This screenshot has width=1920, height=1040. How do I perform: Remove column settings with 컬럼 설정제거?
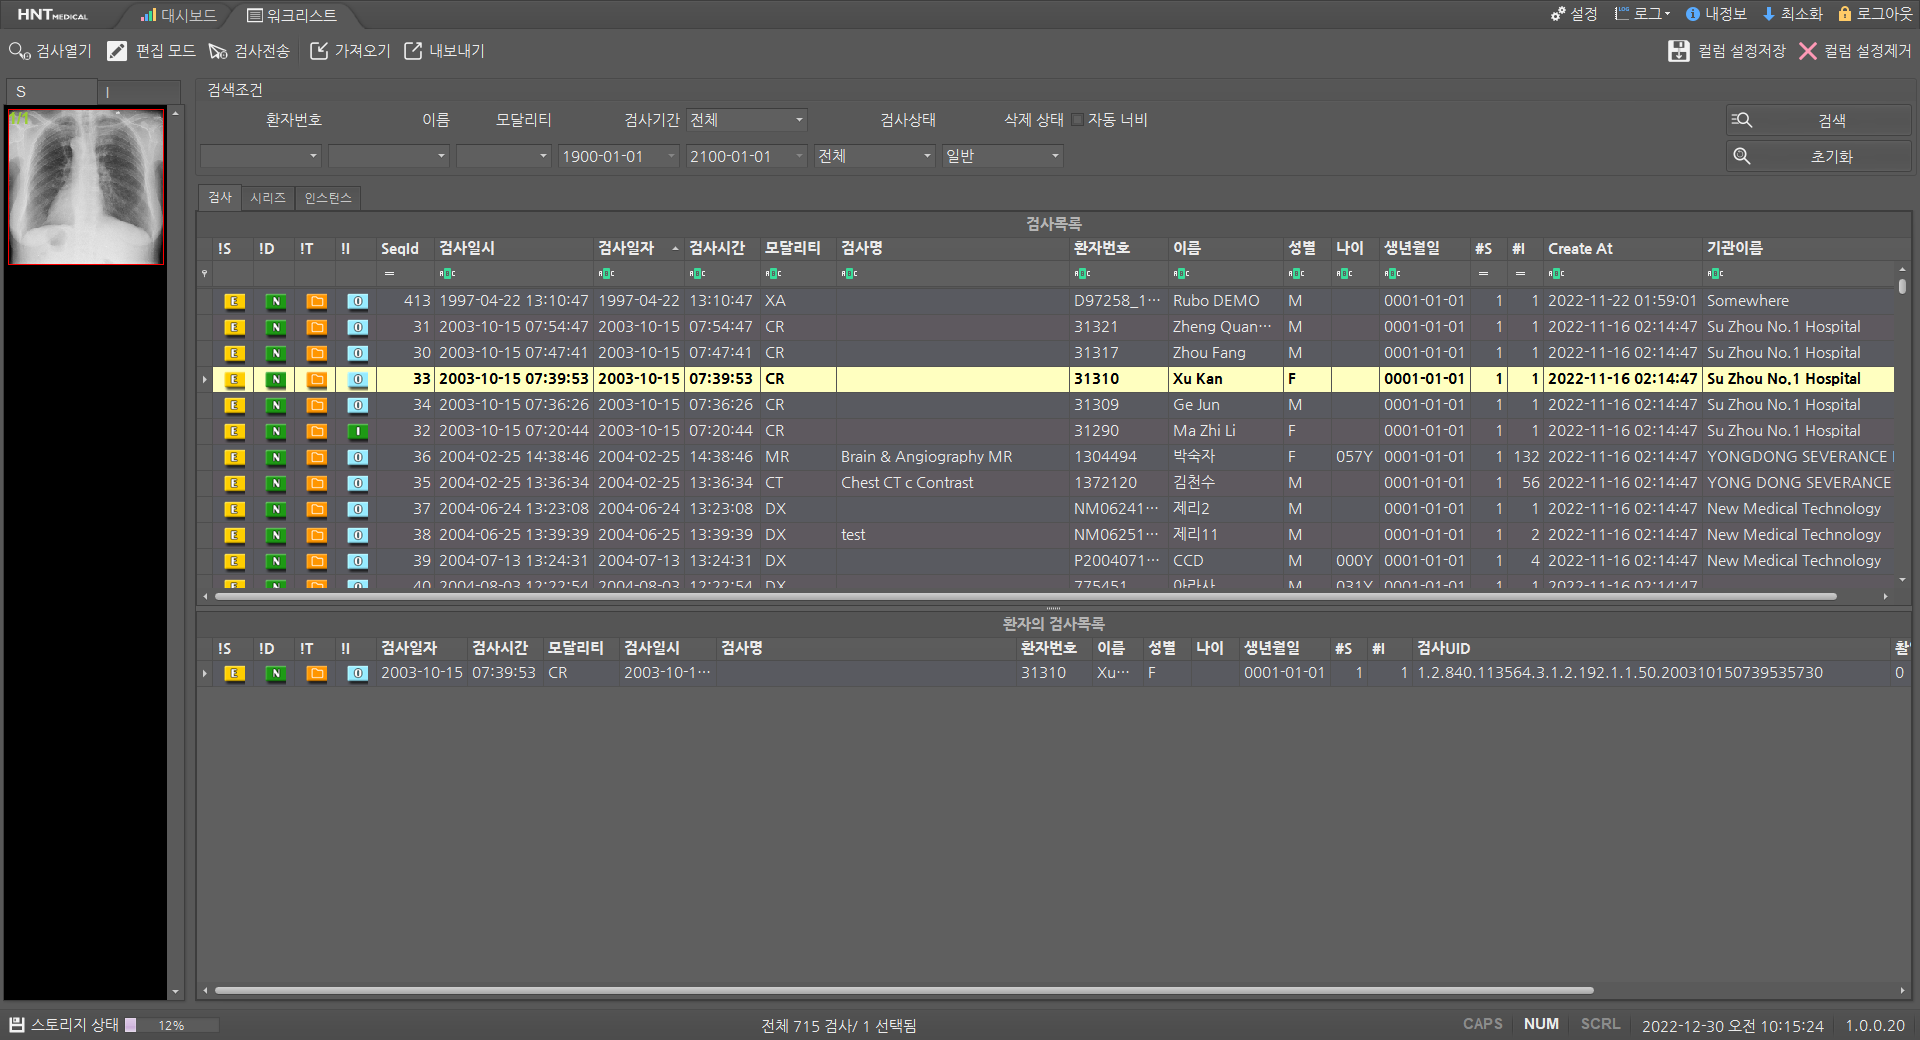click(1855, 51)
